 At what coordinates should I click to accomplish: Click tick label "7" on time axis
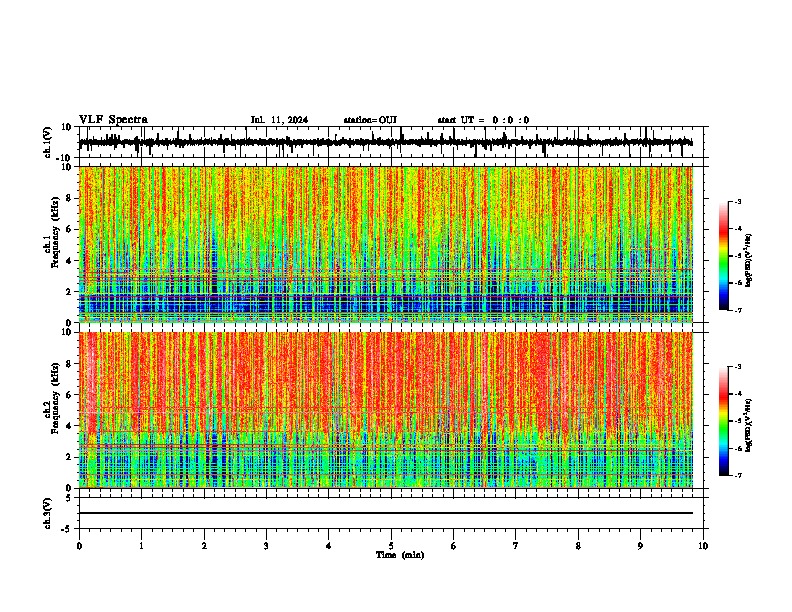tap(516, 546)
